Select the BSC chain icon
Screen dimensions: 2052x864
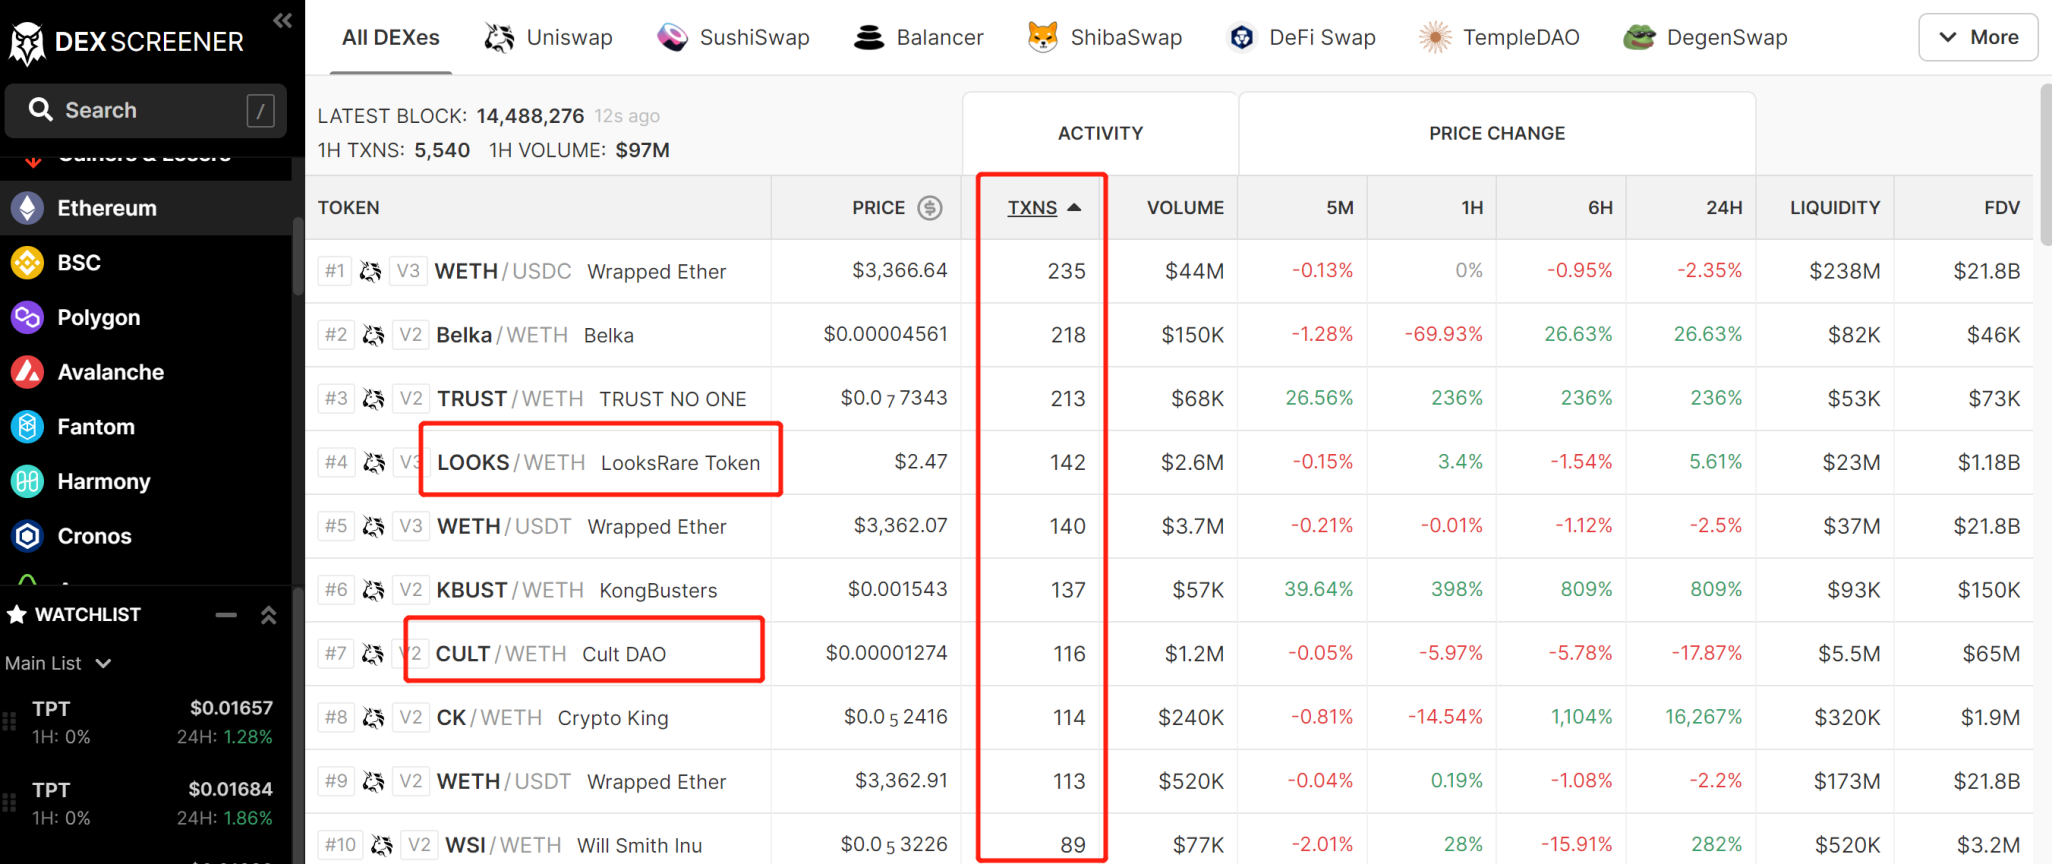click(27, 263)
